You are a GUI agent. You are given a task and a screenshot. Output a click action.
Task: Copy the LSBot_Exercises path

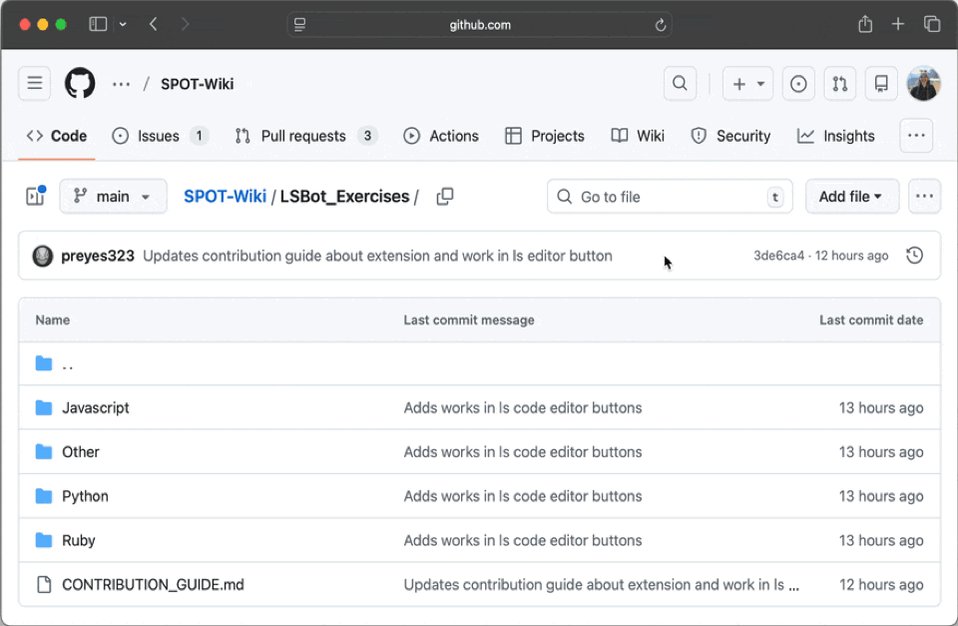(x=445, y=196)
